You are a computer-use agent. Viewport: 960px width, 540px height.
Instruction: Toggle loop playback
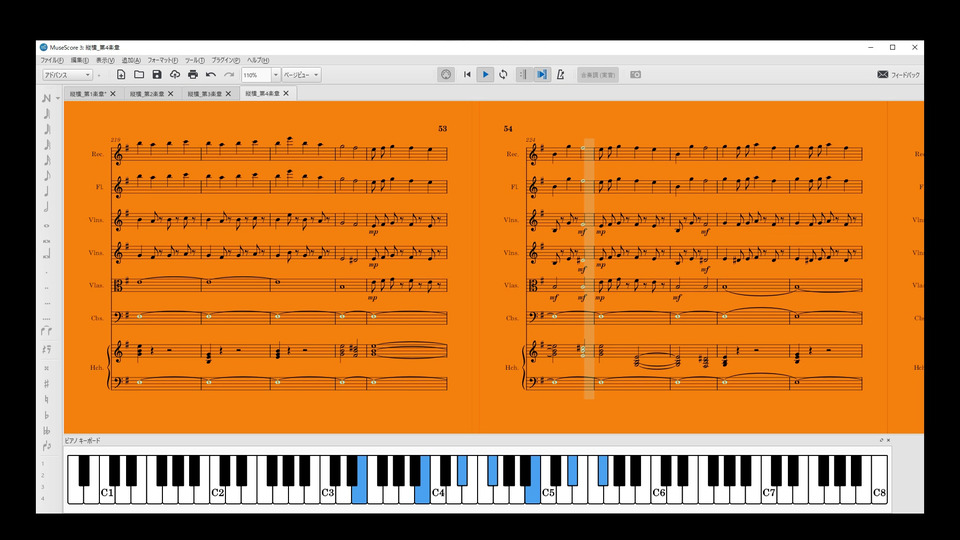(x=503, y=75)
